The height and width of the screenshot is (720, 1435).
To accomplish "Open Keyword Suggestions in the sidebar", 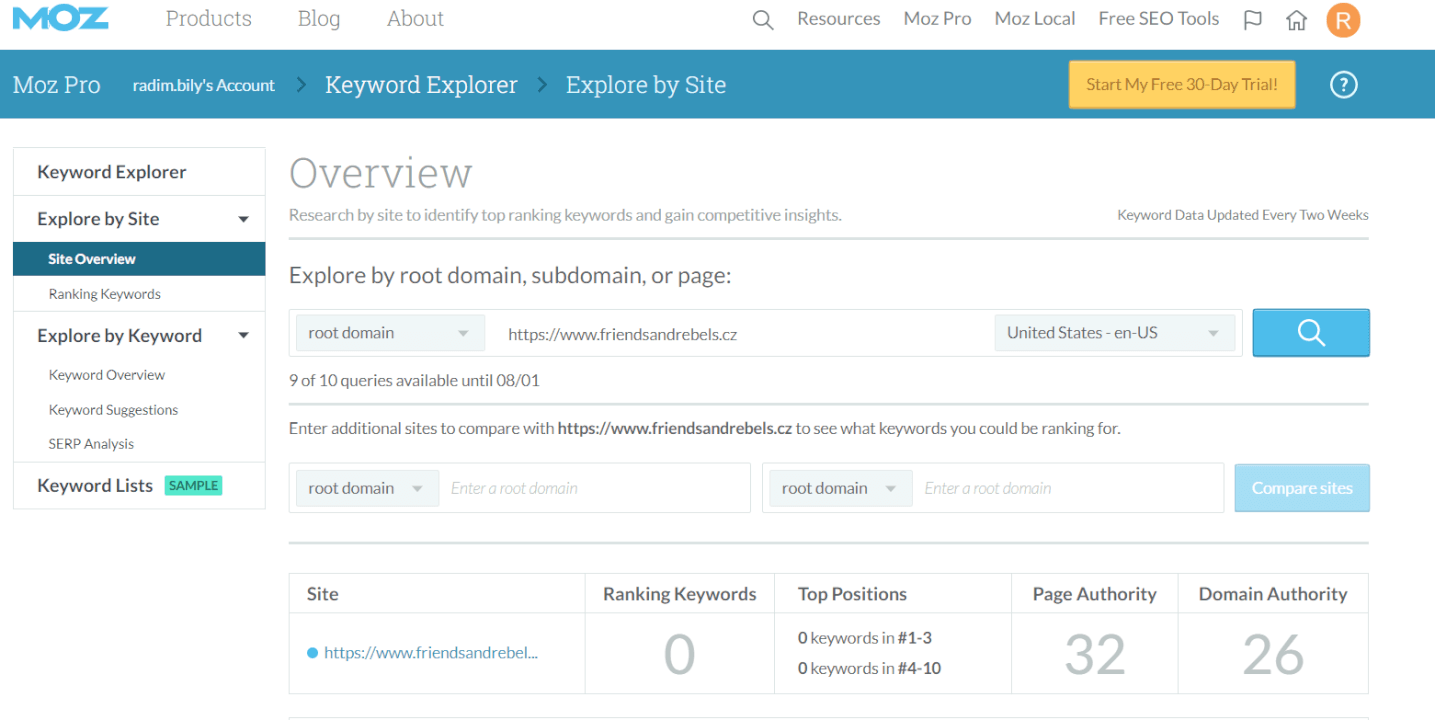I will click(x=113, y=410).
